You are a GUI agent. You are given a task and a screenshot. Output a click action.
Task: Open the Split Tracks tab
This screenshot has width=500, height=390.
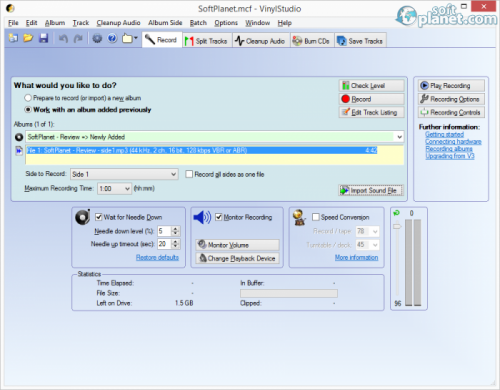coord(207,41)
